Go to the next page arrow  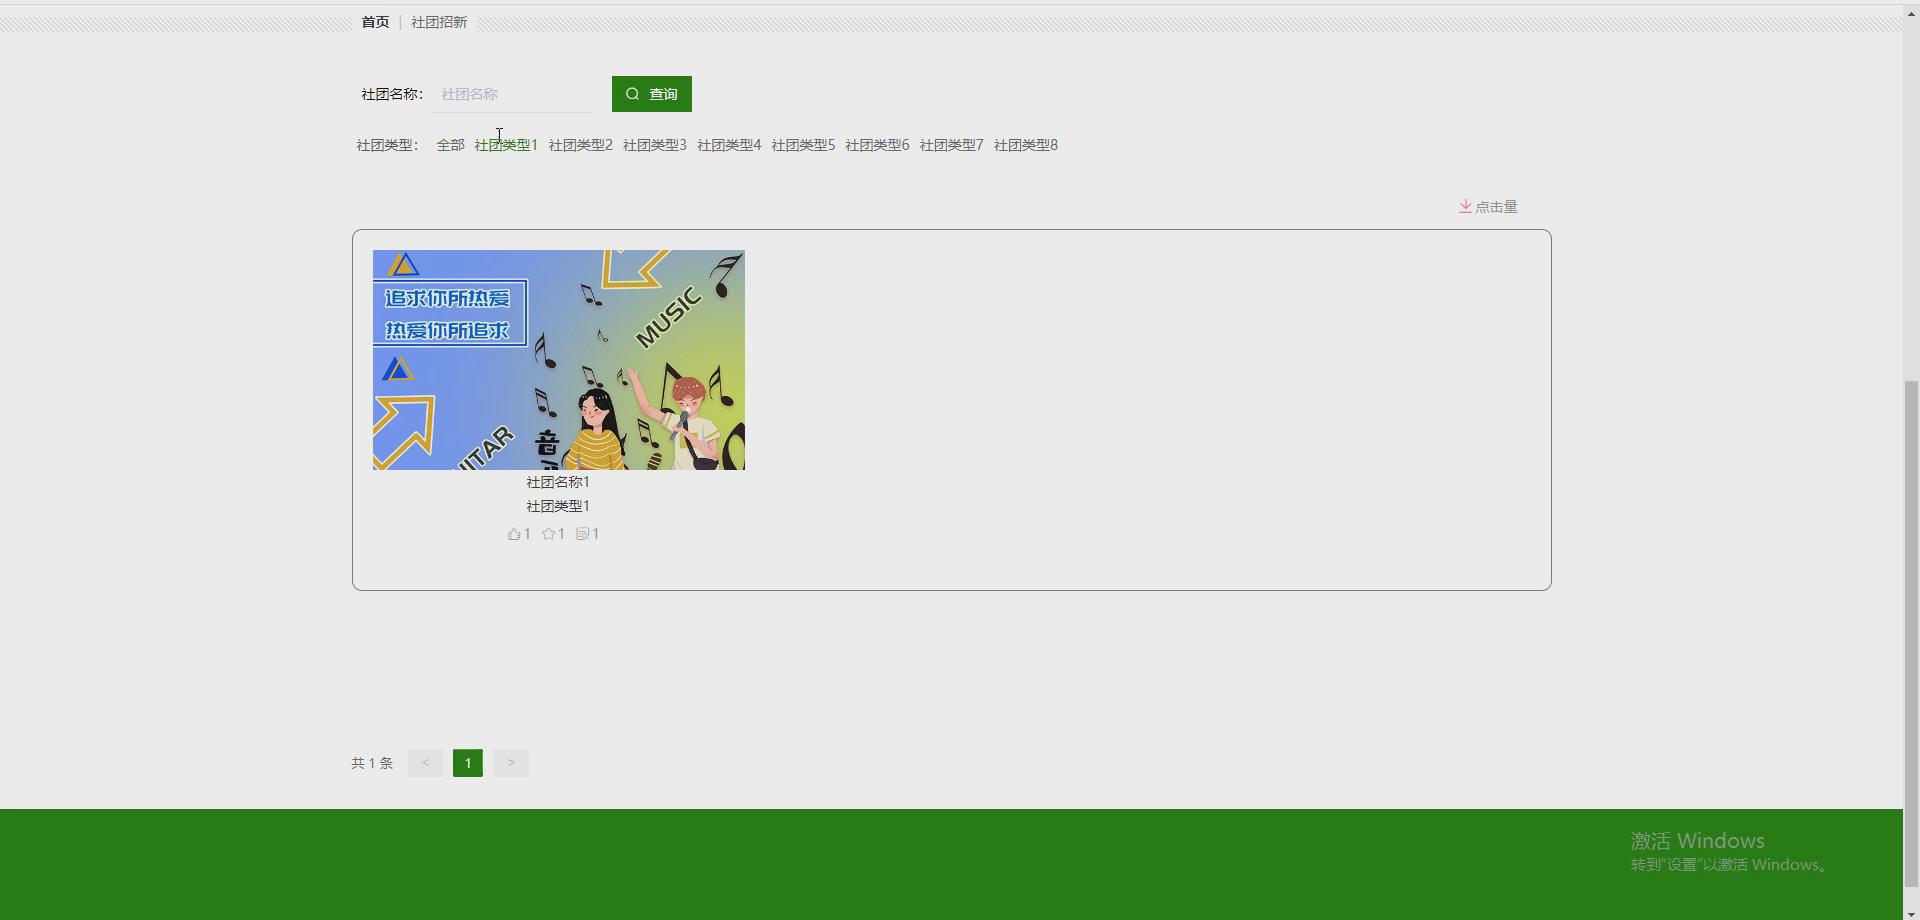pyautogui.click(x=511, y=763)
